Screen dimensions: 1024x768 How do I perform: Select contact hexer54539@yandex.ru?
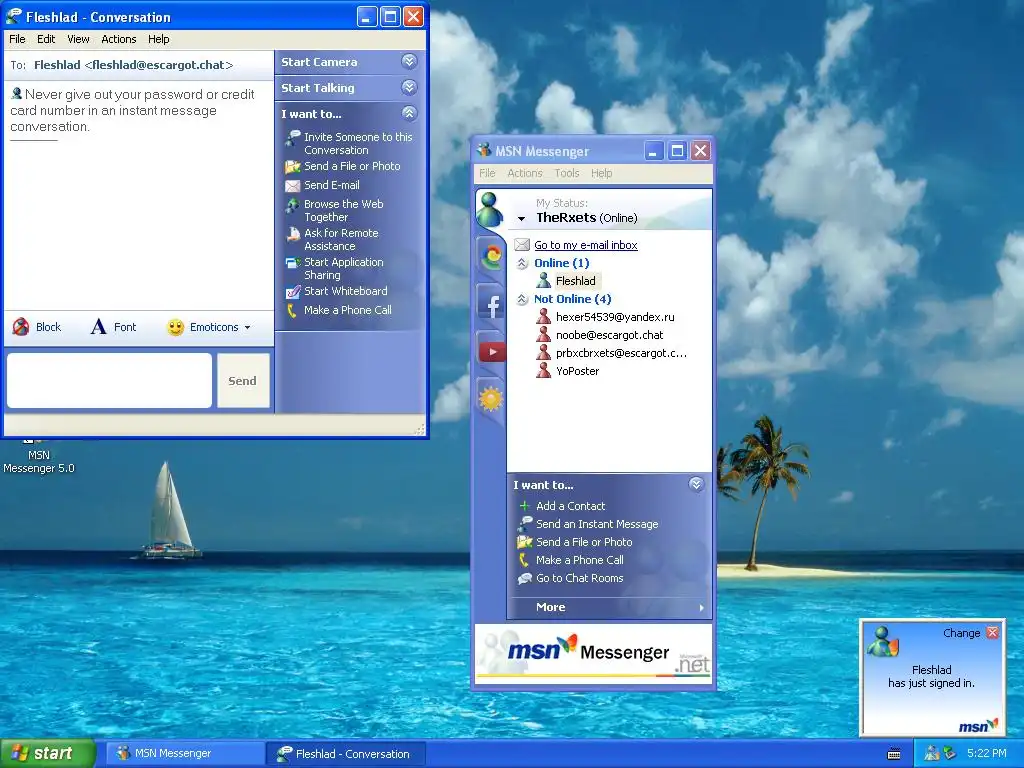click(615, 317)
